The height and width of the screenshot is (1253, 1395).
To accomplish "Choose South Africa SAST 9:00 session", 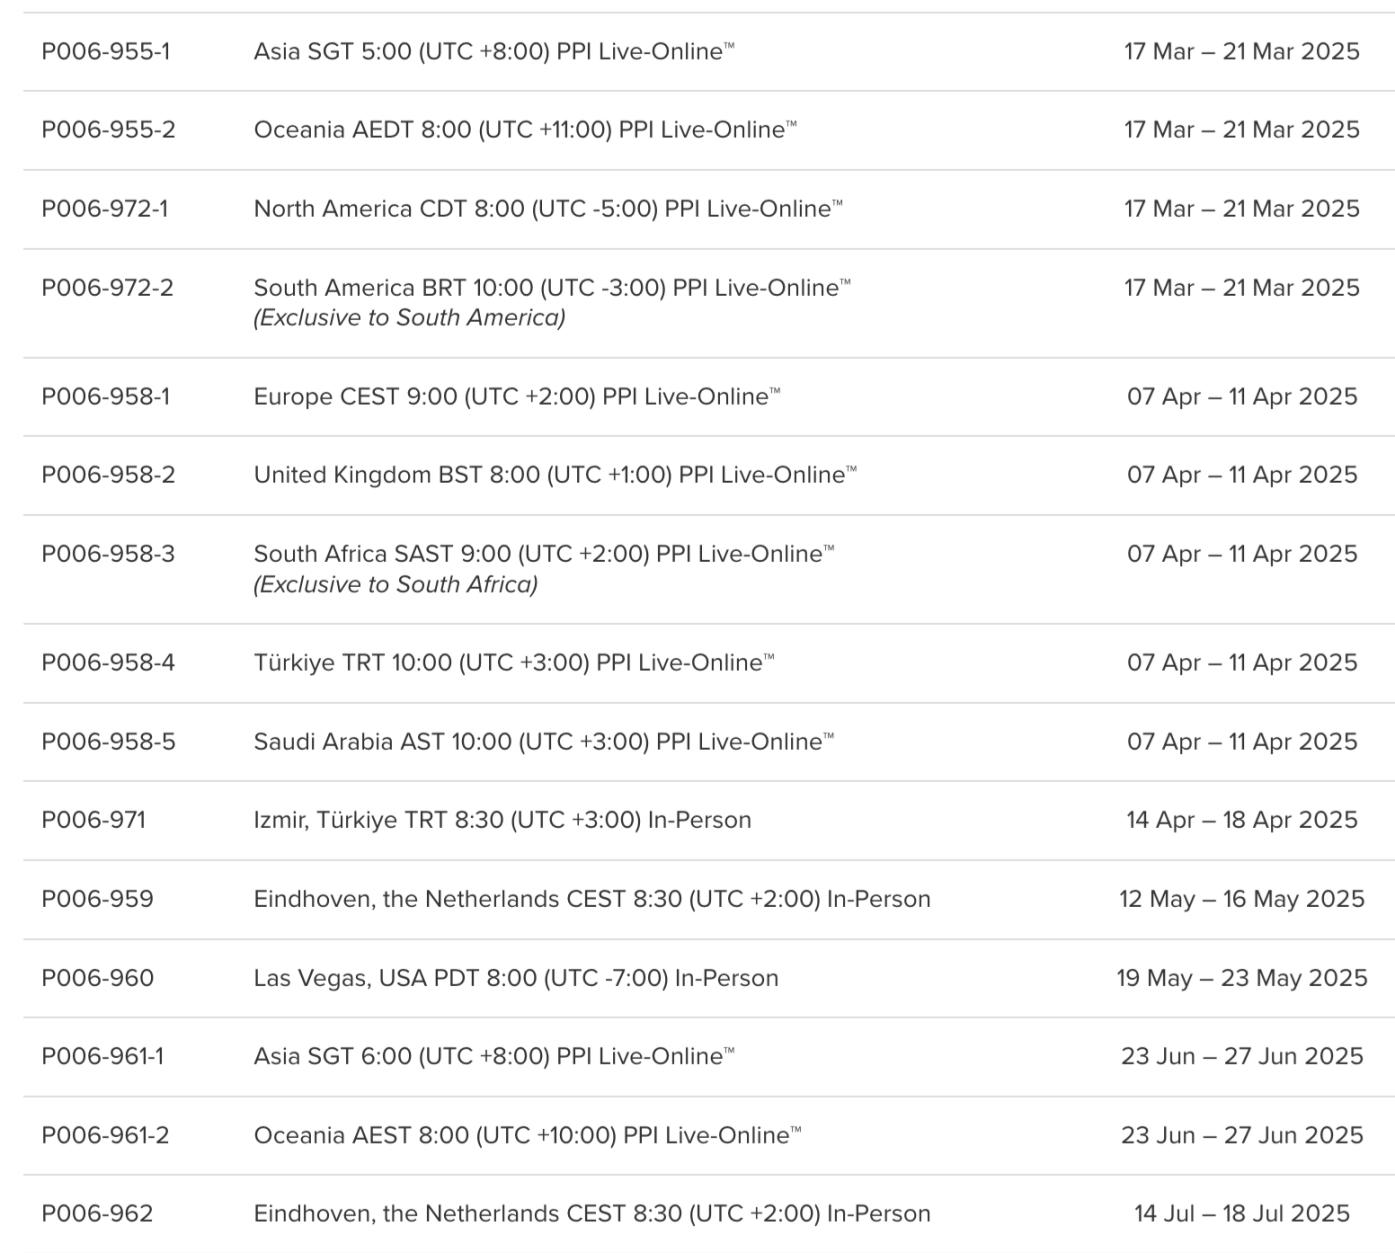I will point(544,554).
